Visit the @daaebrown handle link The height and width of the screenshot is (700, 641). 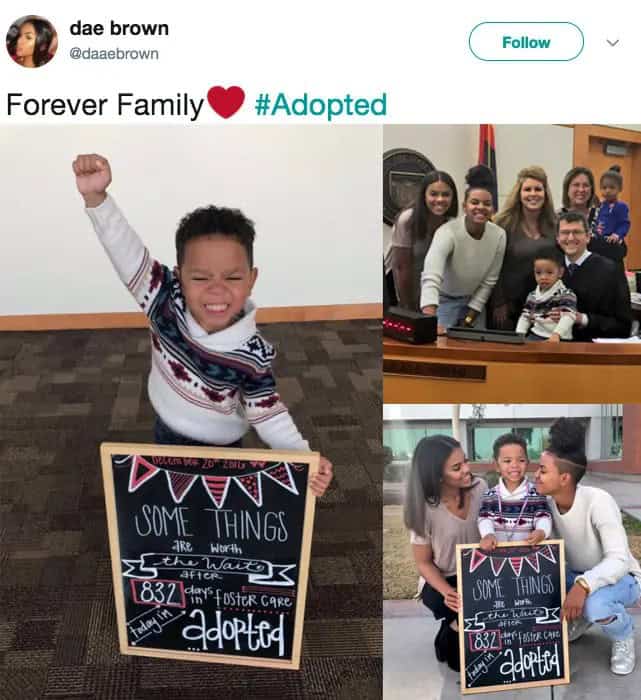(x=114, y=54)
